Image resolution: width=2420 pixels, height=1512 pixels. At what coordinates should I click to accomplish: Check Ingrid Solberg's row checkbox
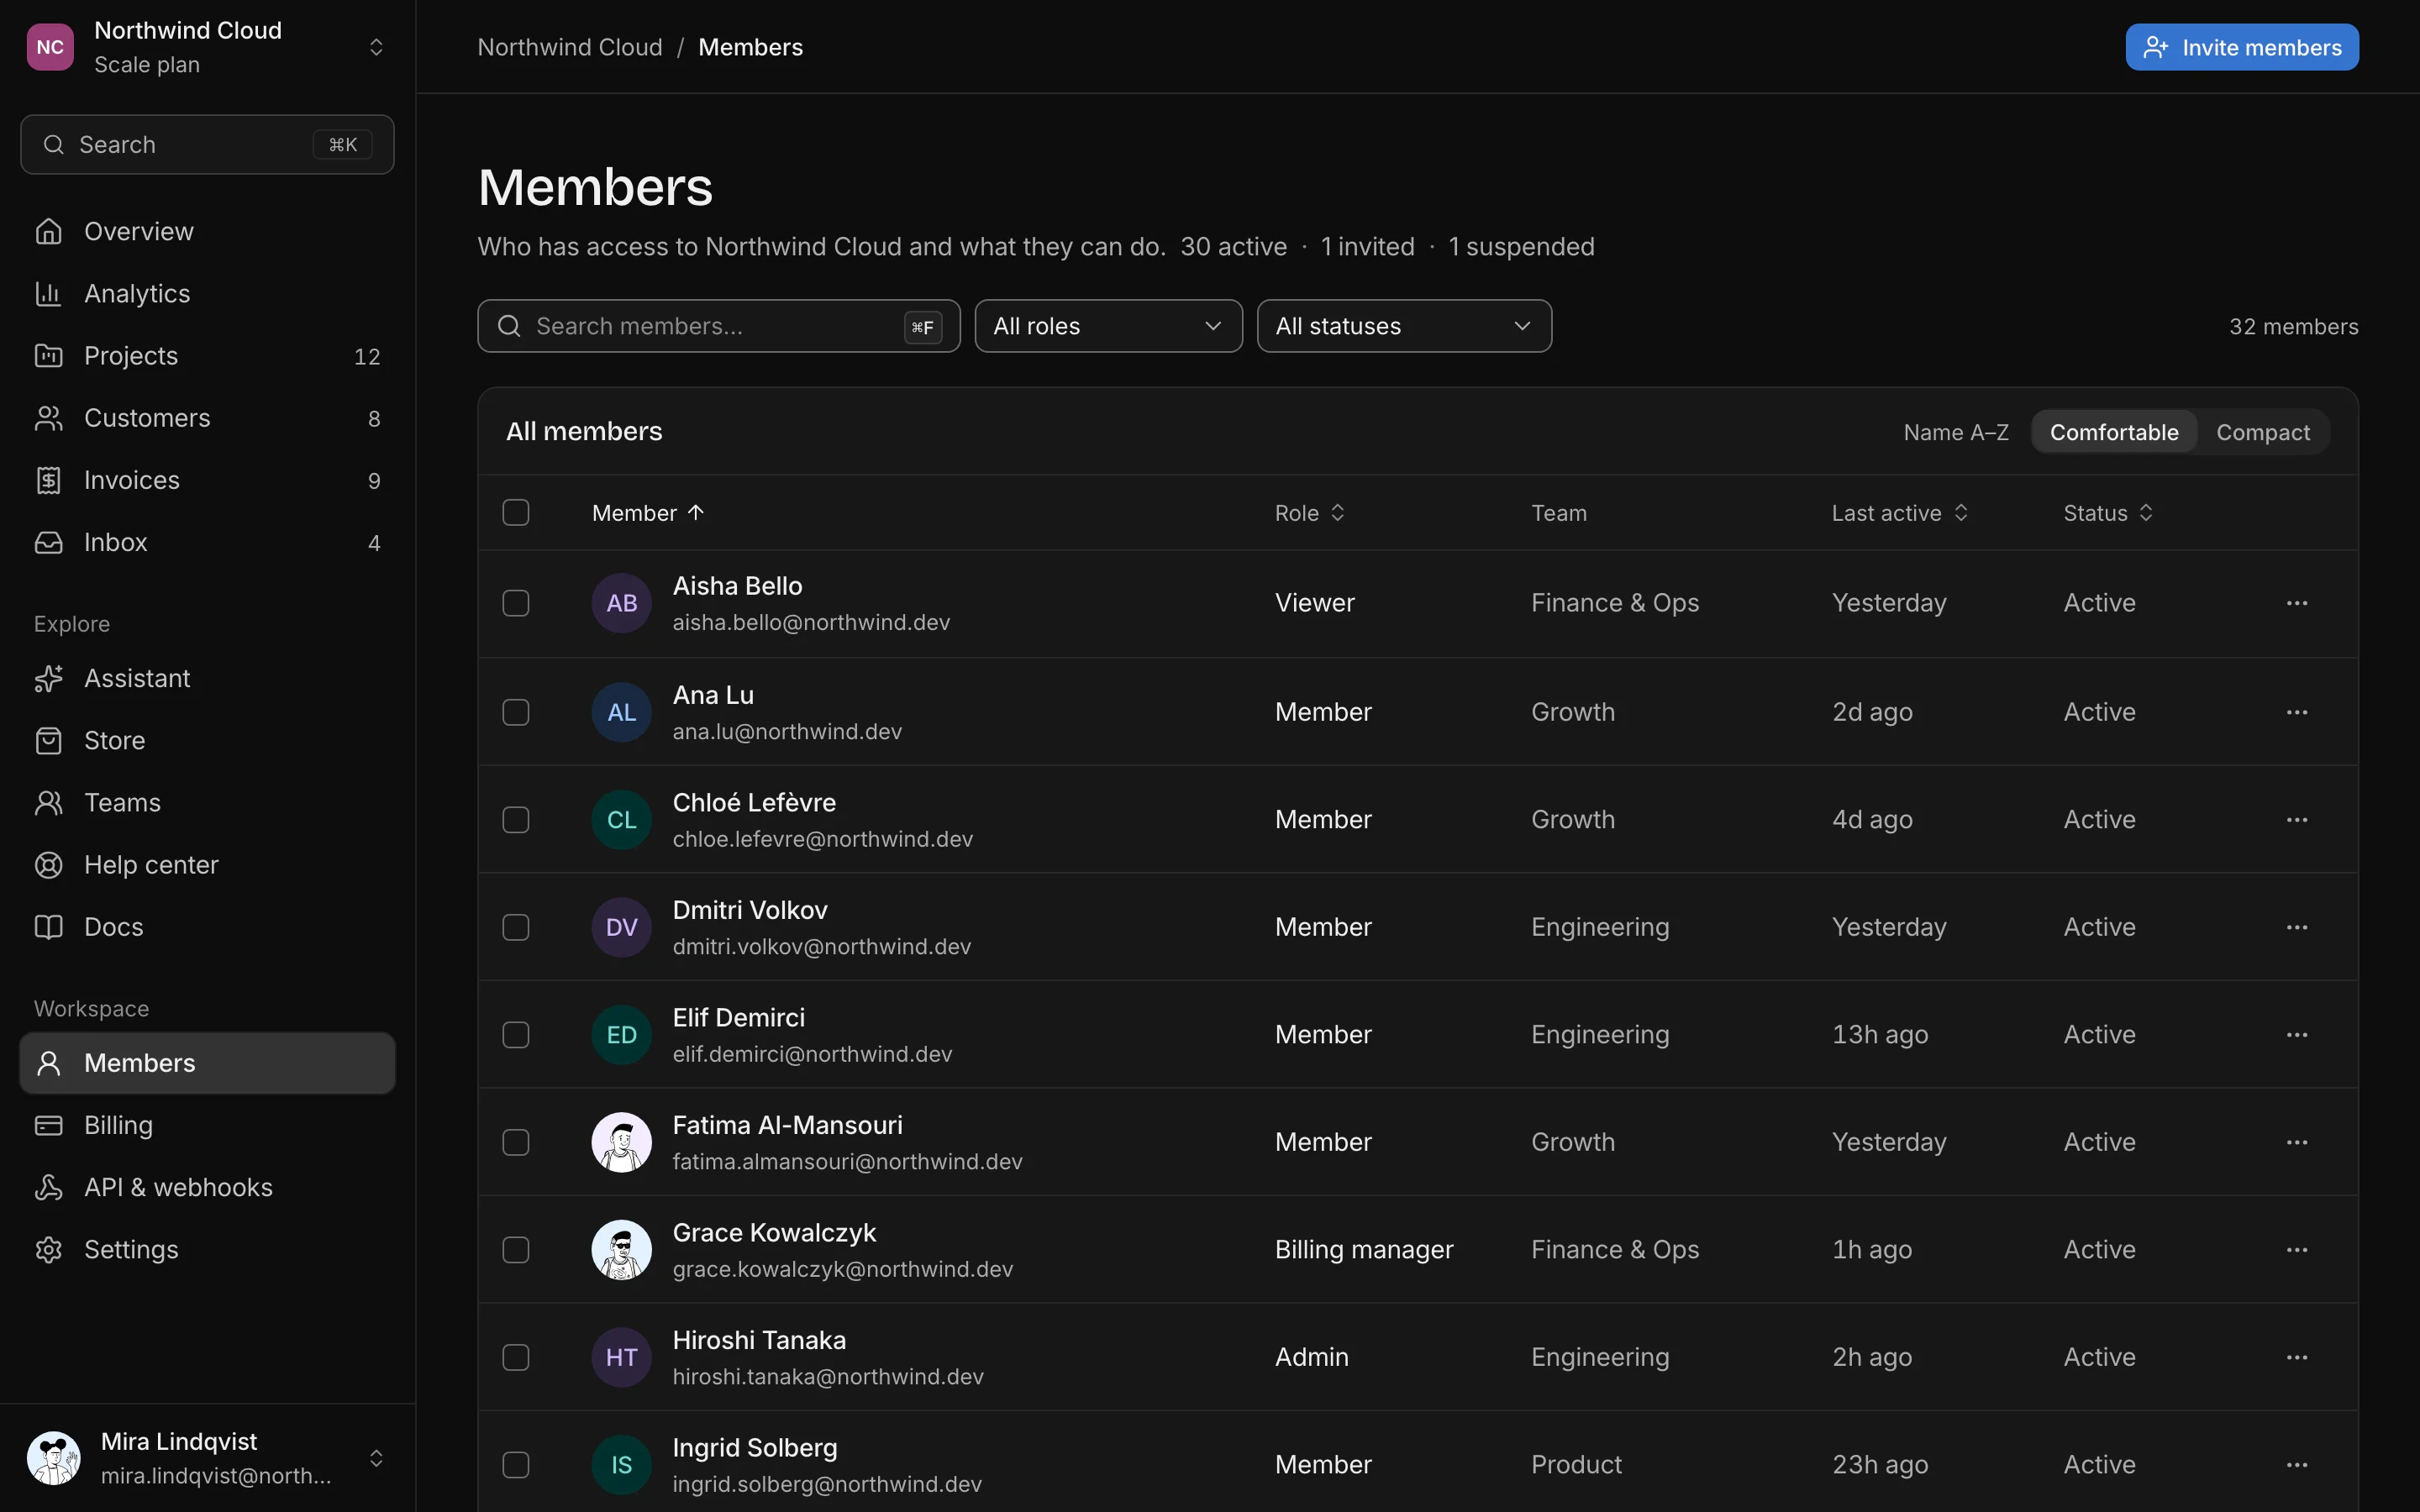tap(515, 1465)
